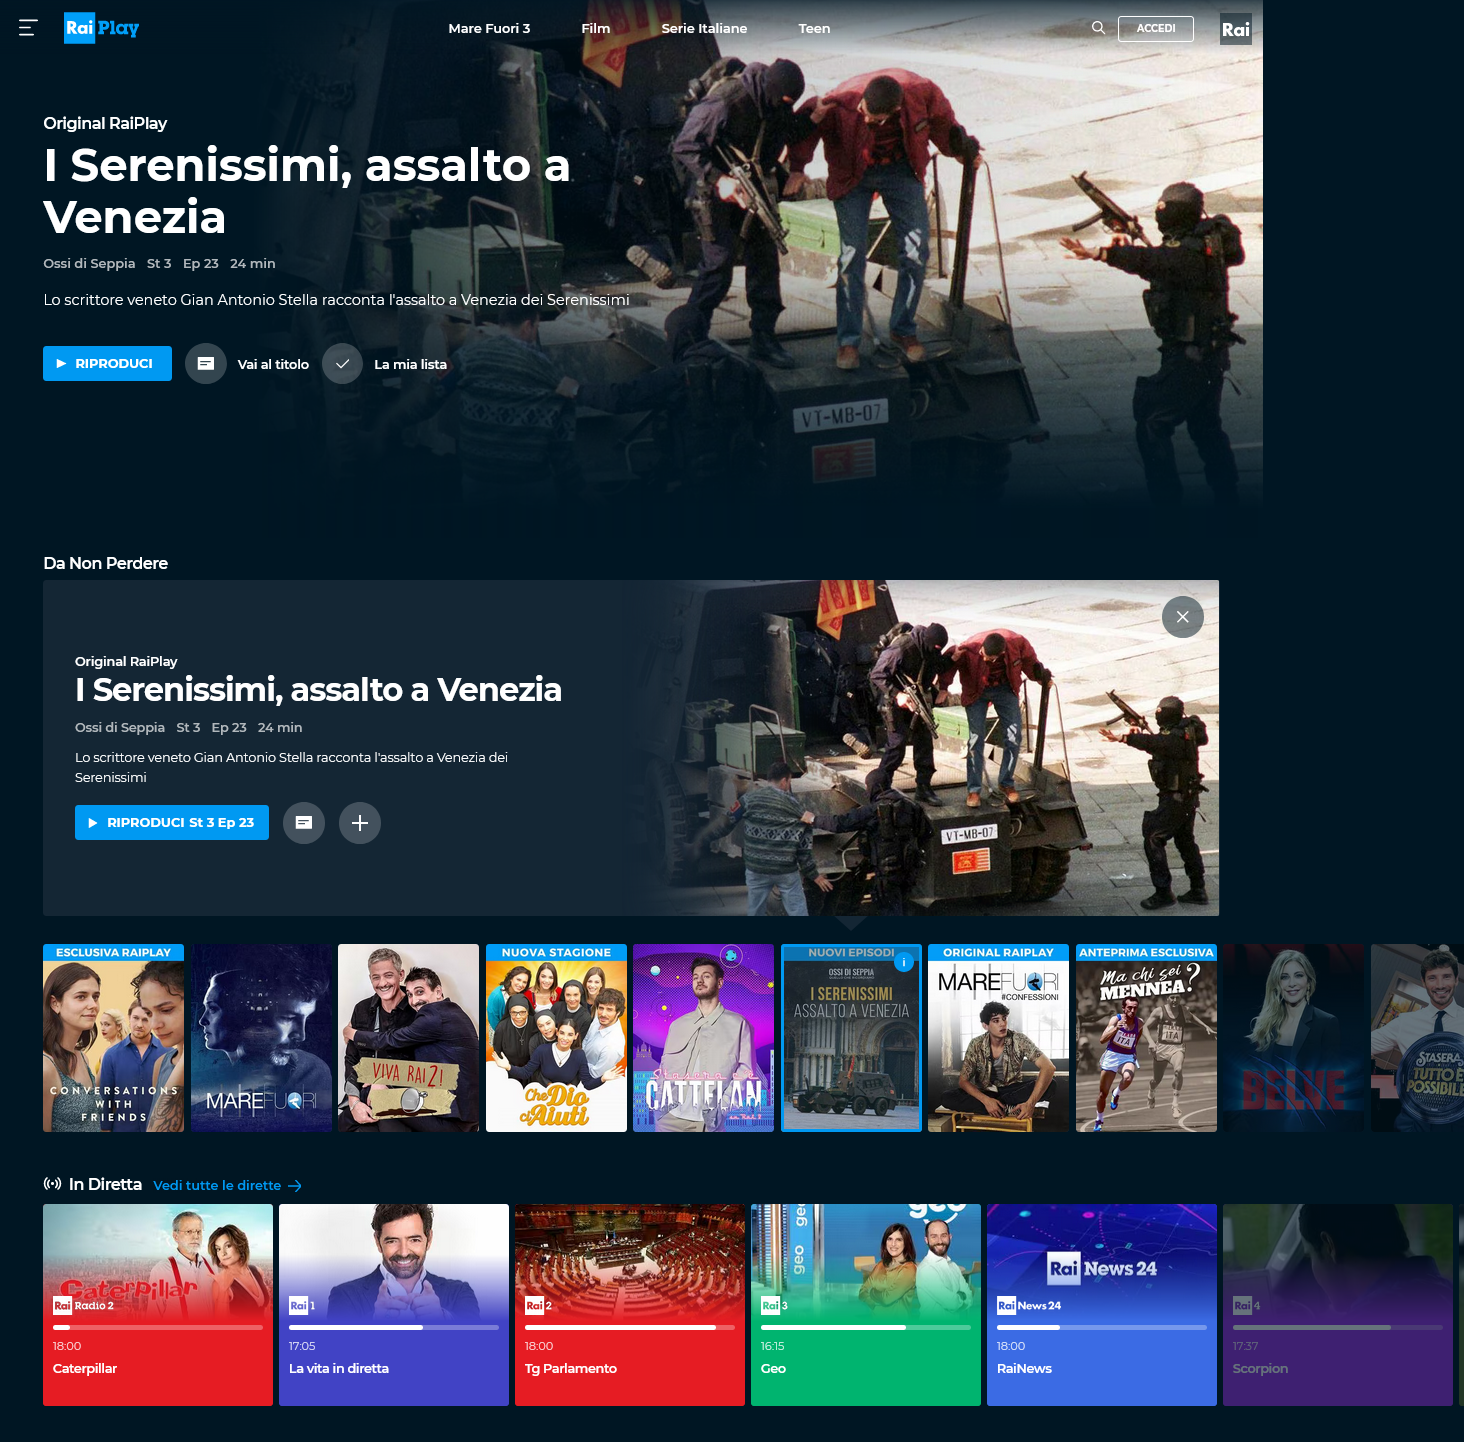Toggle La mia lista checkmark icon
The image size is (1464, 1442).
pyautogui.click(x=342, y=364)
